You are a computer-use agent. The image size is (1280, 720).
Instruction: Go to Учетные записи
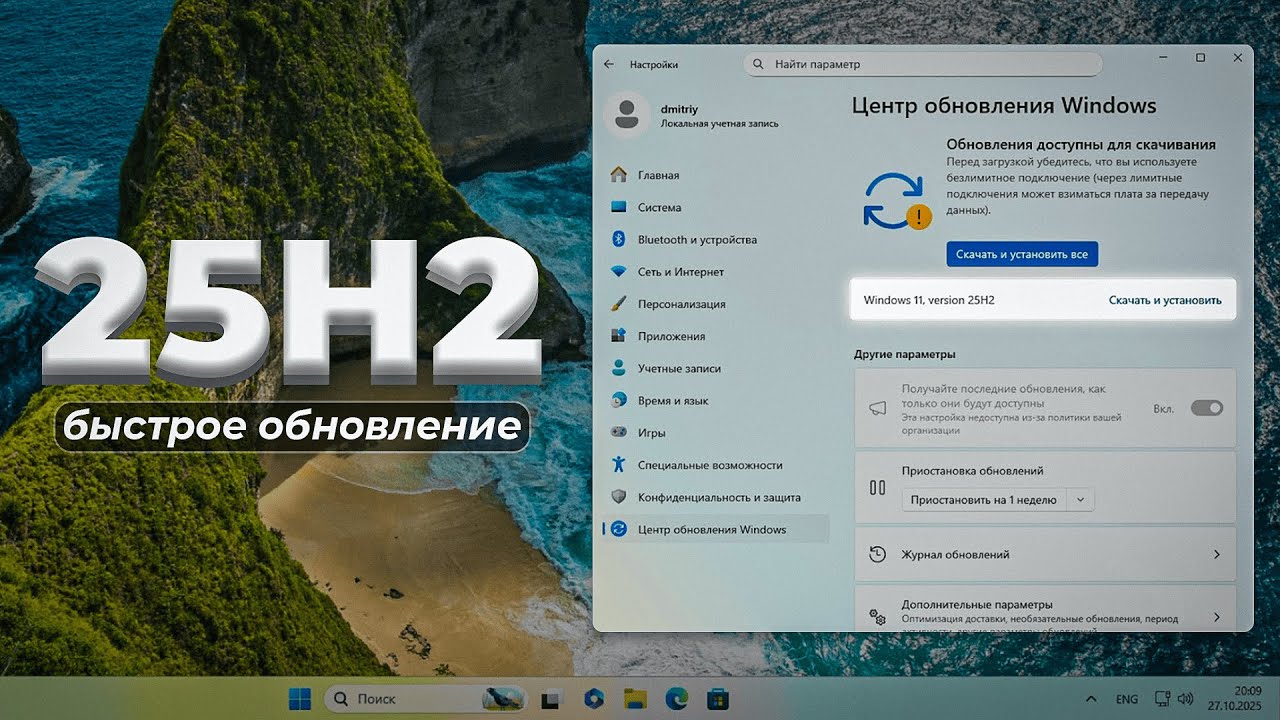click(716, 368)
